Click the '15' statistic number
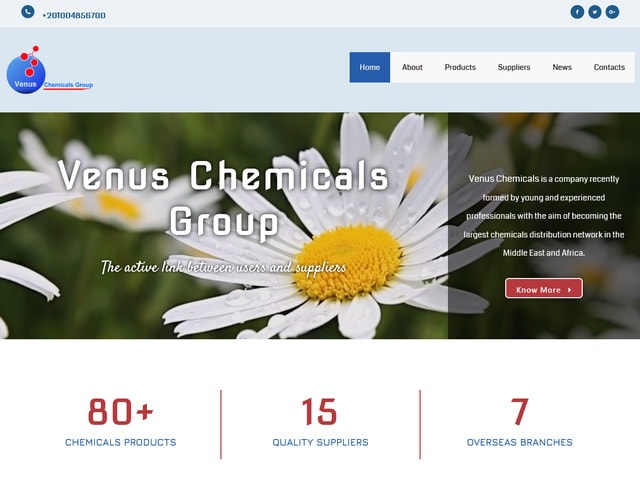The height and width of the screenshot is (480, 640). coord(320,411)
